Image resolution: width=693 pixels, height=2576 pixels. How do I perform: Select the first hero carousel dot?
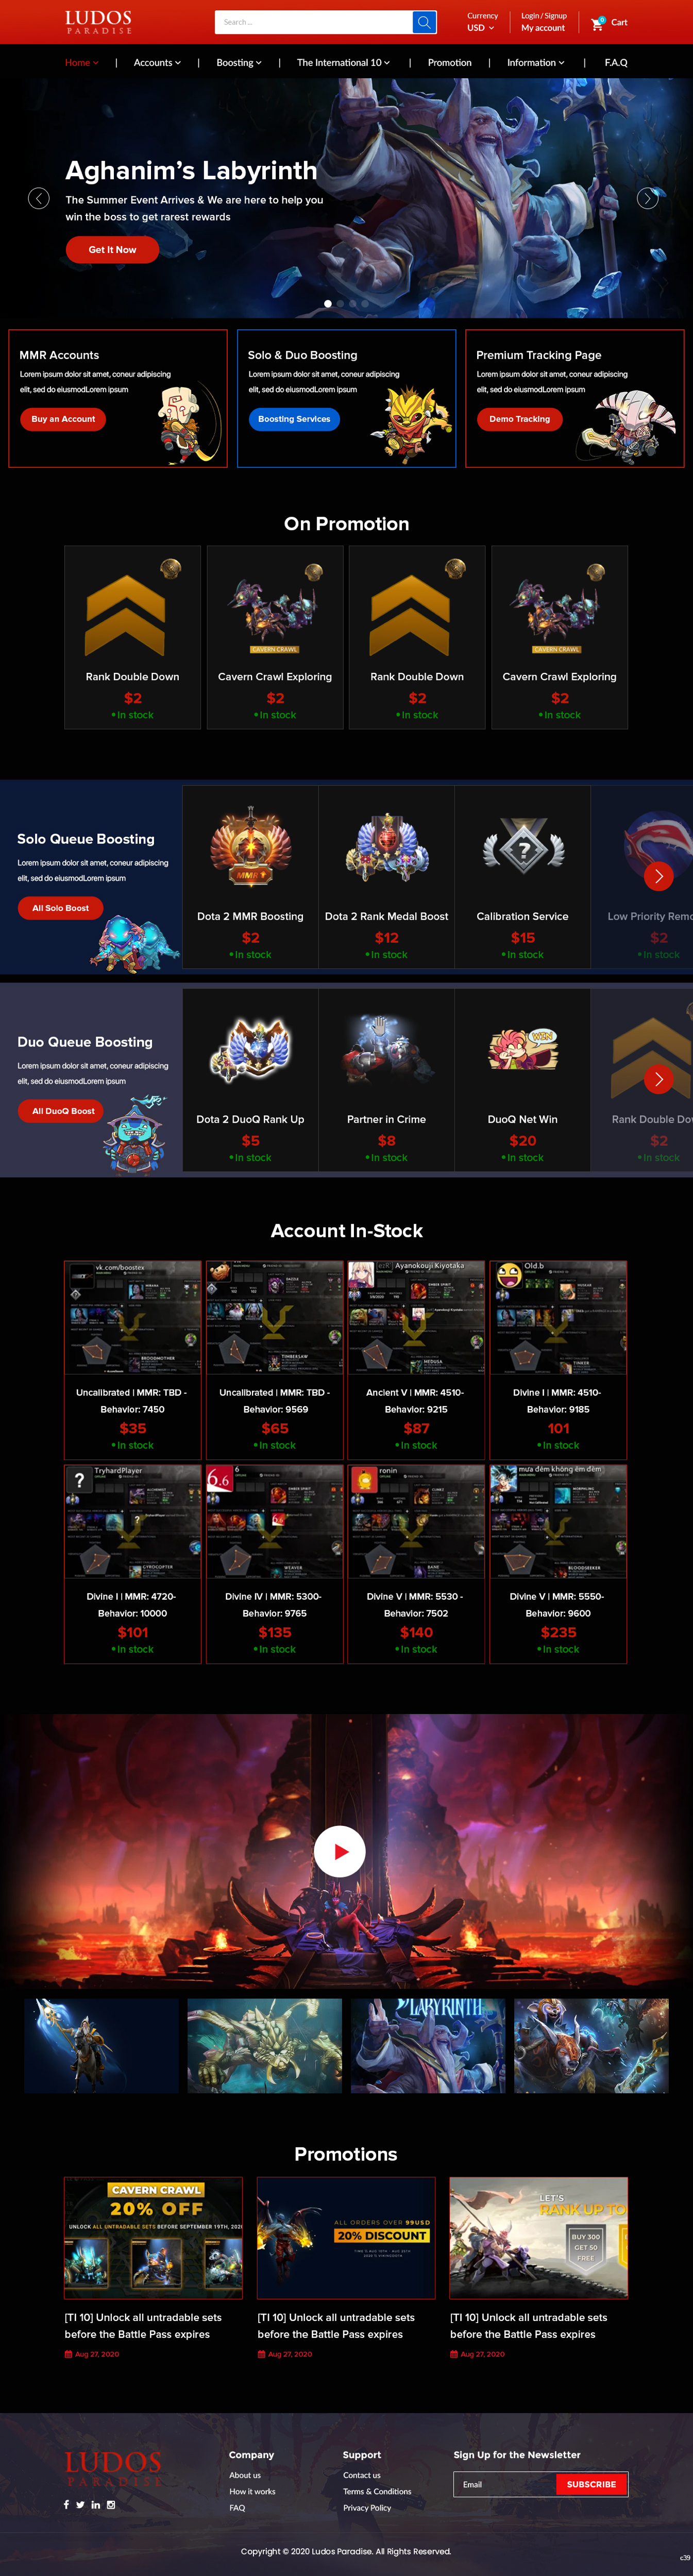tap(327, 303)
